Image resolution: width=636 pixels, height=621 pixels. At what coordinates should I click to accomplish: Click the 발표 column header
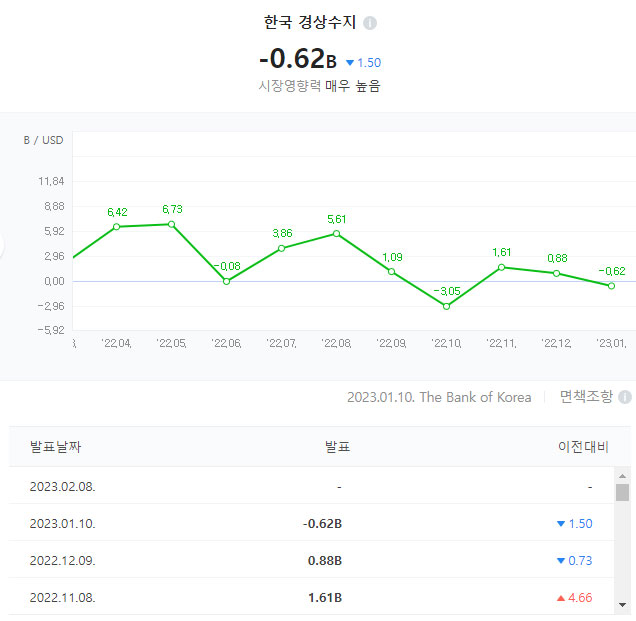(337, 447)
